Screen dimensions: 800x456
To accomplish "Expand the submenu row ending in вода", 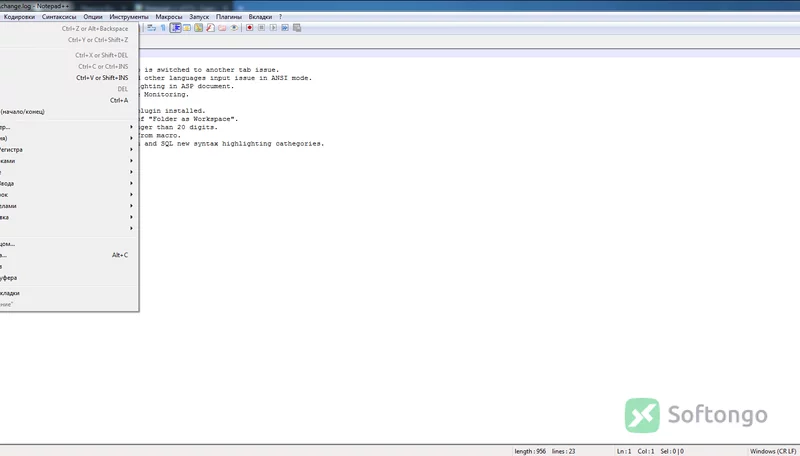I will point(69,183).
